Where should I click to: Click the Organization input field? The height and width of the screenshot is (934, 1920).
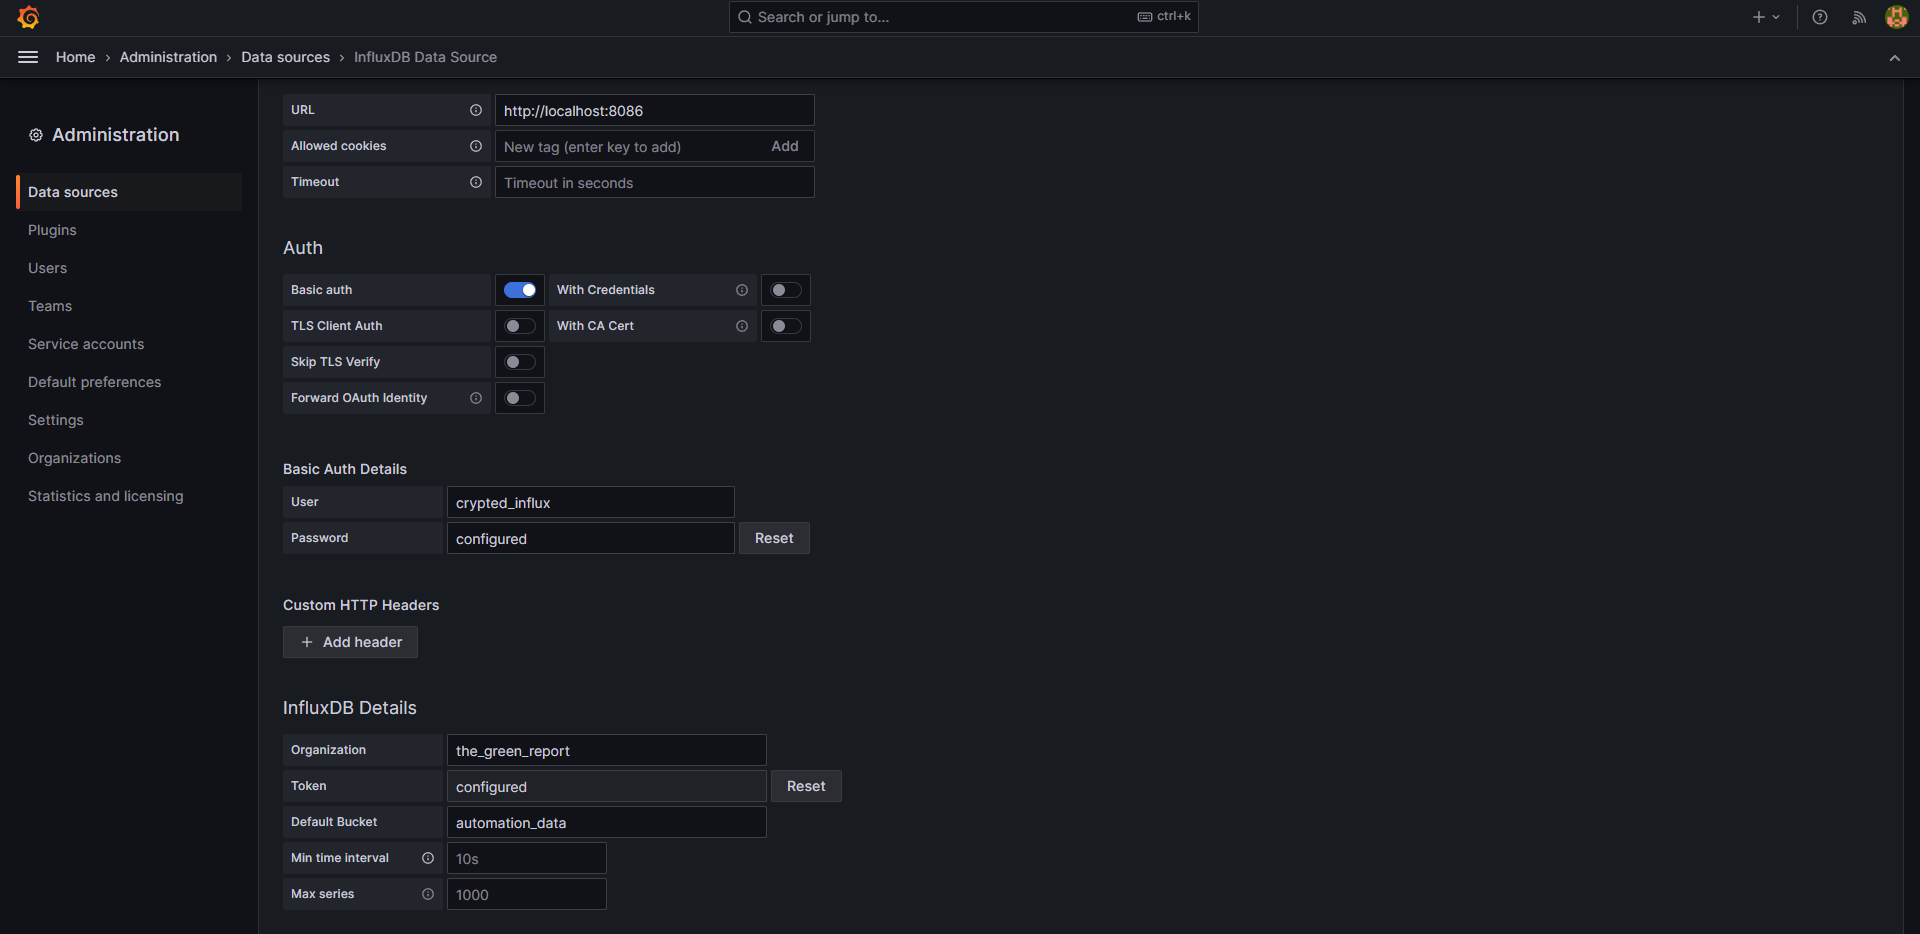[607, 750]
